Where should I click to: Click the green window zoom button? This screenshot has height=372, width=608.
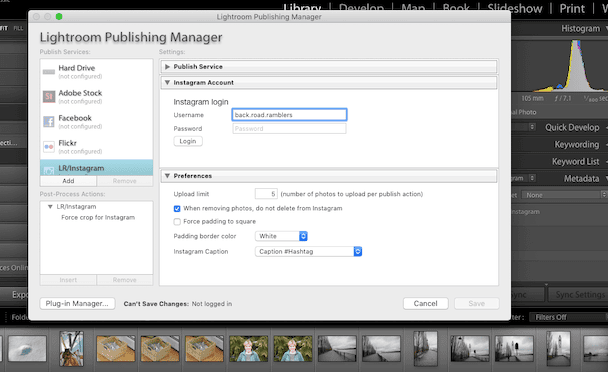click(x=59, y=17)
